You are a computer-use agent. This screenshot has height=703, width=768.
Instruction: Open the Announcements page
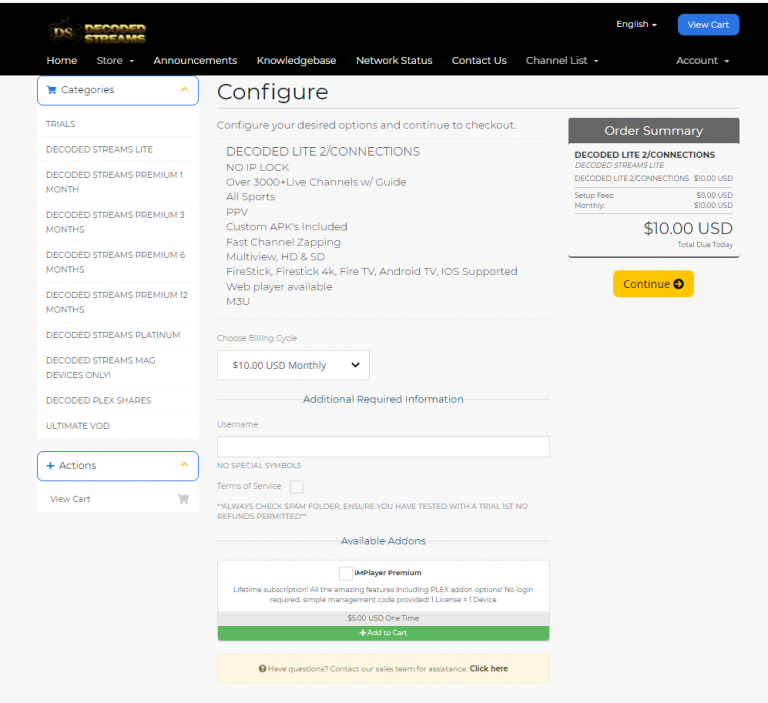pos(195,61)
